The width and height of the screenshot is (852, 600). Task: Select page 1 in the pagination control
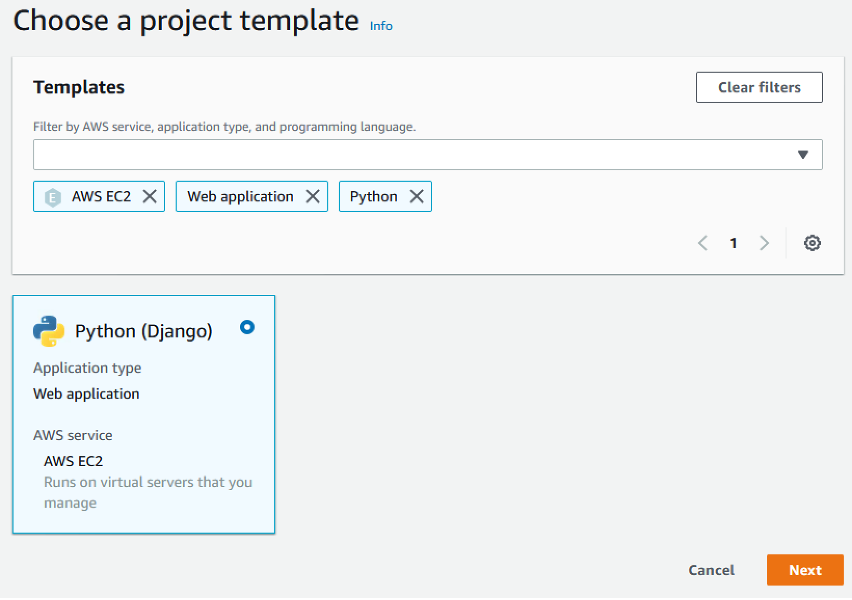[x=733, y=243]
